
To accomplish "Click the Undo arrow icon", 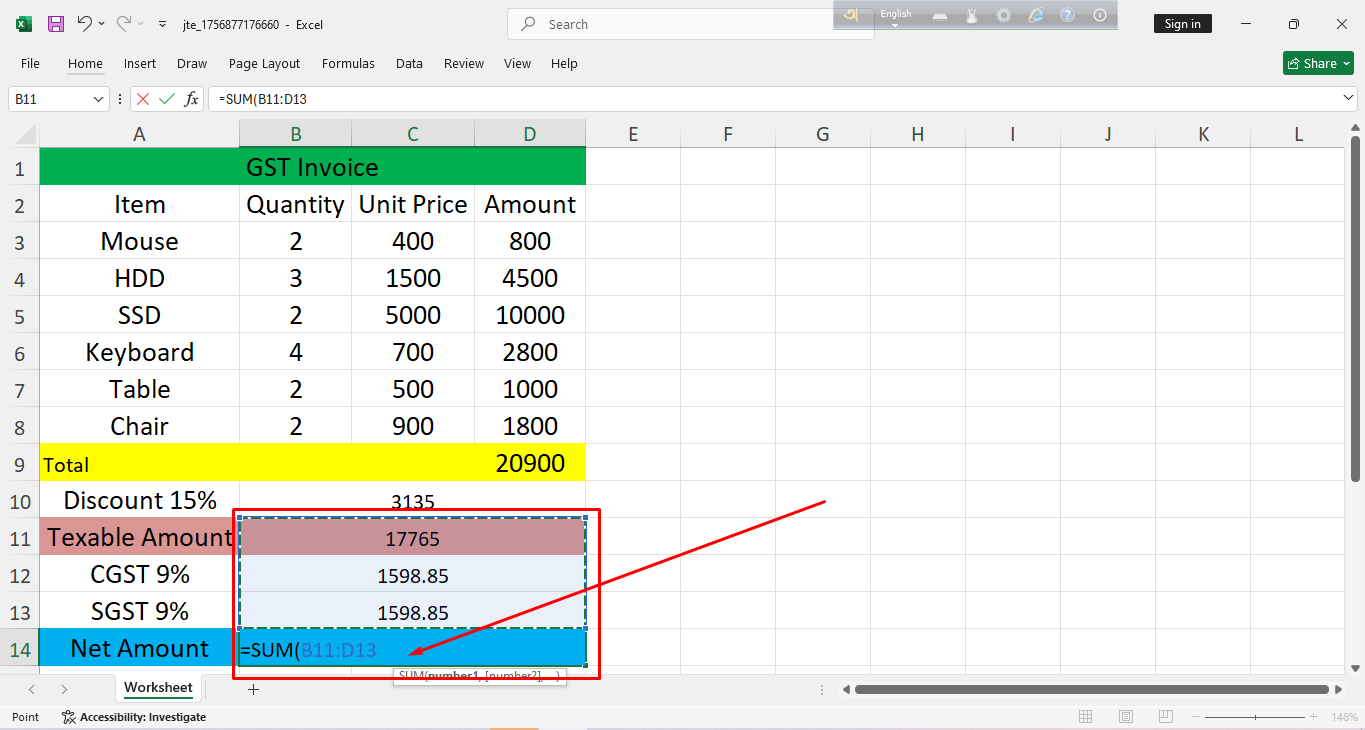I will coord(85,24).
